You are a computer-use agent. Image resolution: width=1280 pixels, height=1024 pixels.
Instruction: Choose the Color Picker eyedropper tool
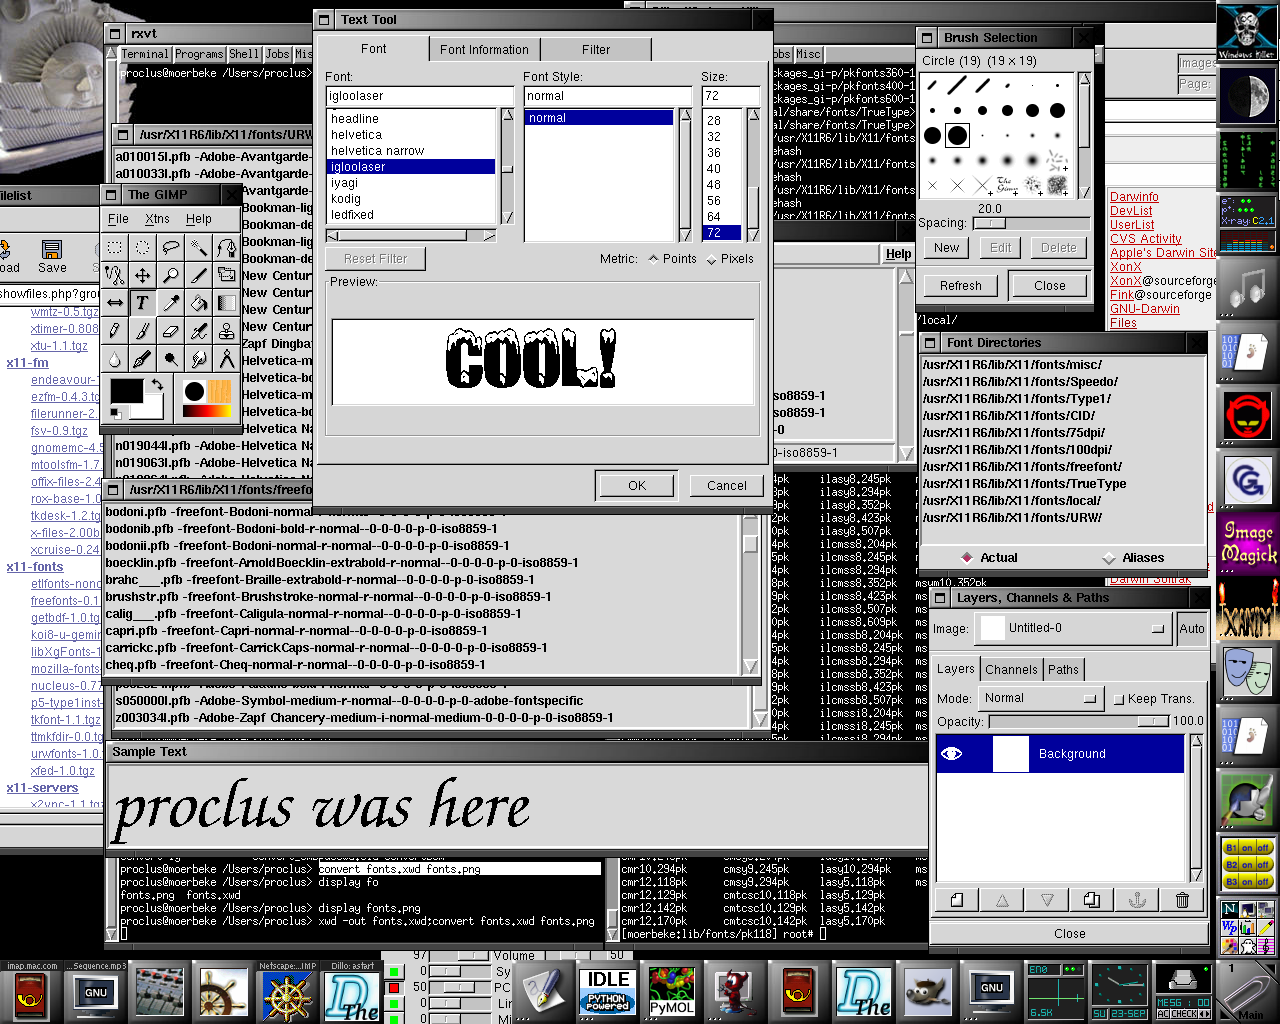point(171,303)
